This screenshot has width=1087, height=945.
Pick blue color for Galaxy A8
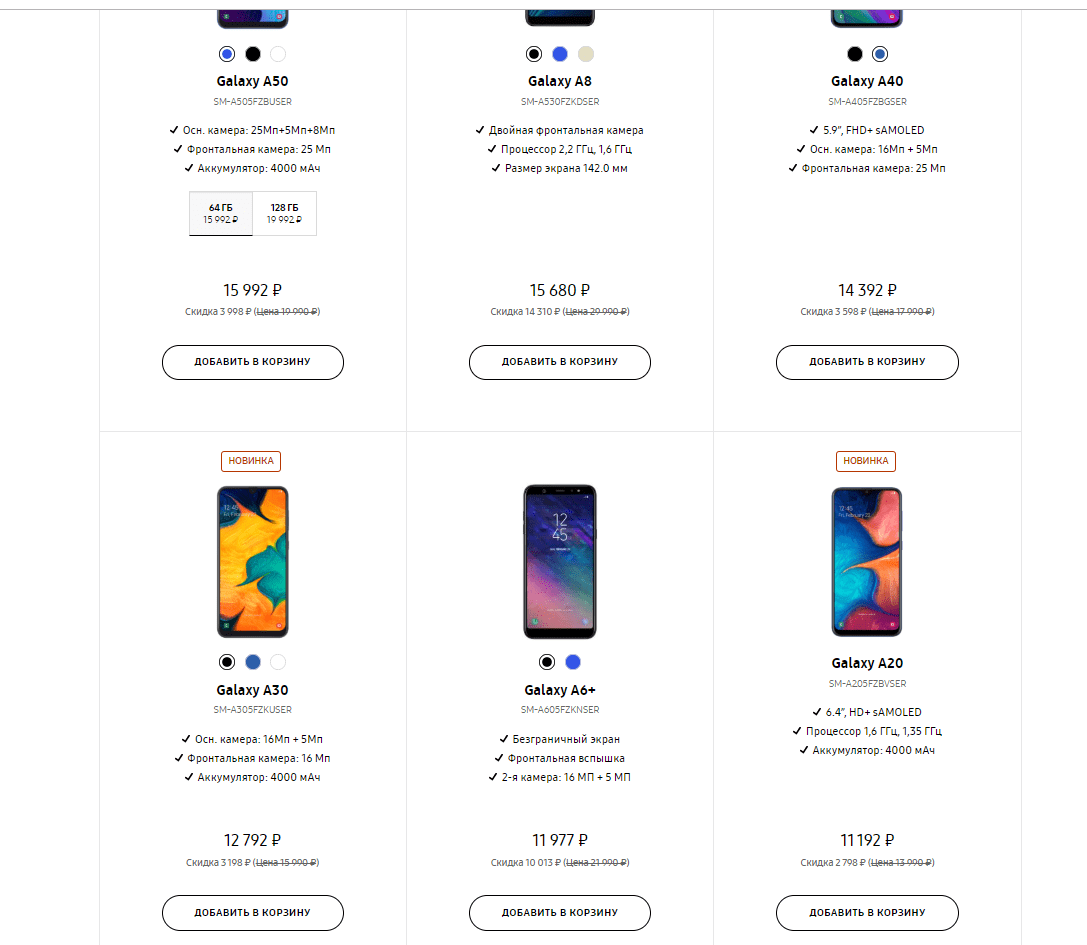click(560, 54)
